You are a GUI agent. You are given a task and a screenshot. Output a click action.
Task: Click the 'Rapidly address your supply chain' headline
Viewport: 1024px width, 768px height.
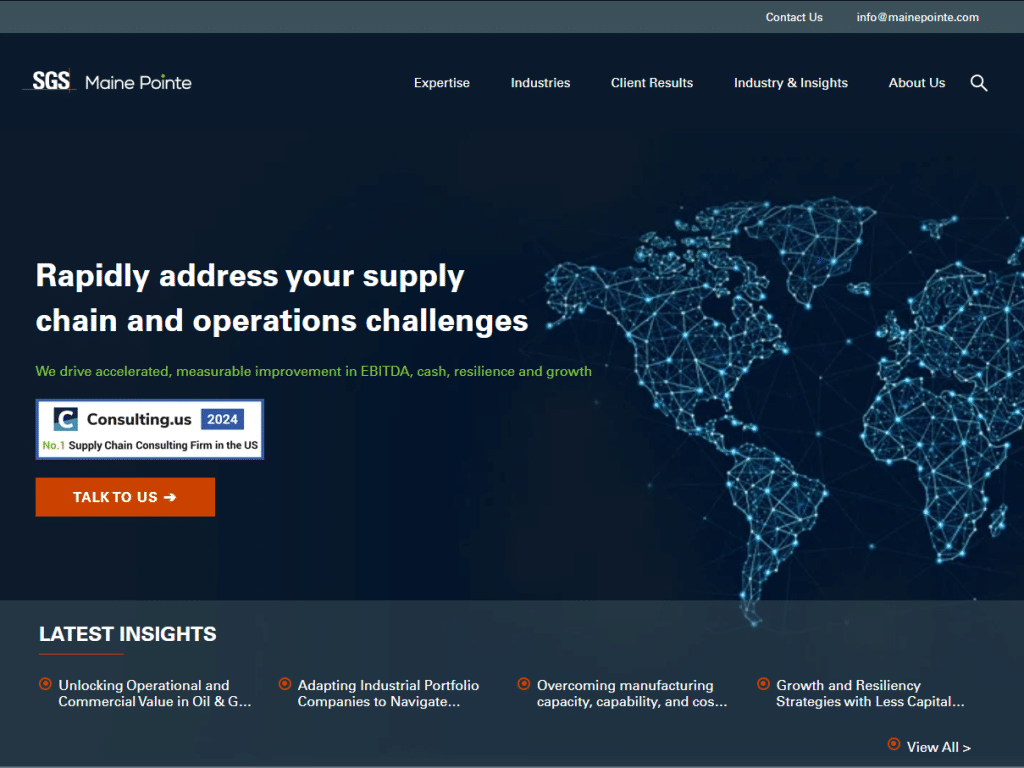[281, 298]
